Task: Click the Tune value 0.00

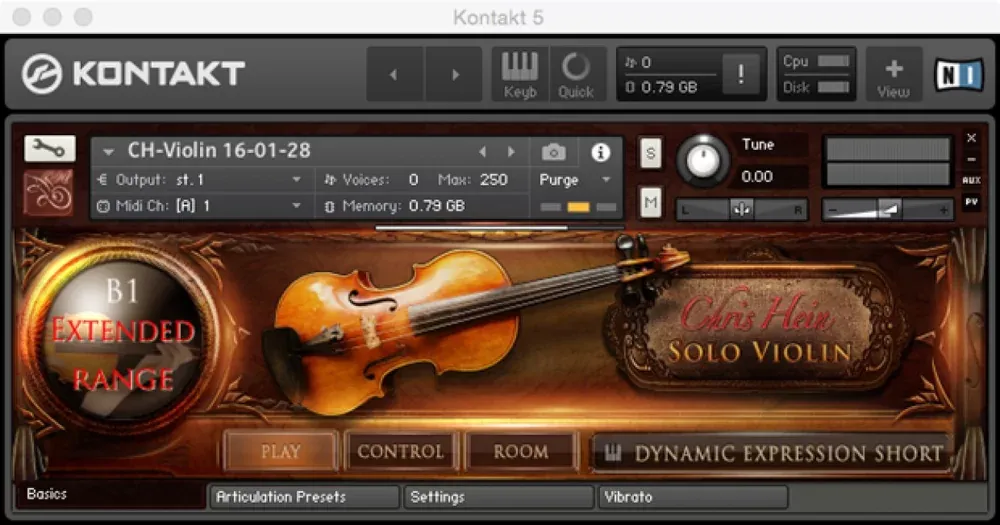Action: [757, 176]
